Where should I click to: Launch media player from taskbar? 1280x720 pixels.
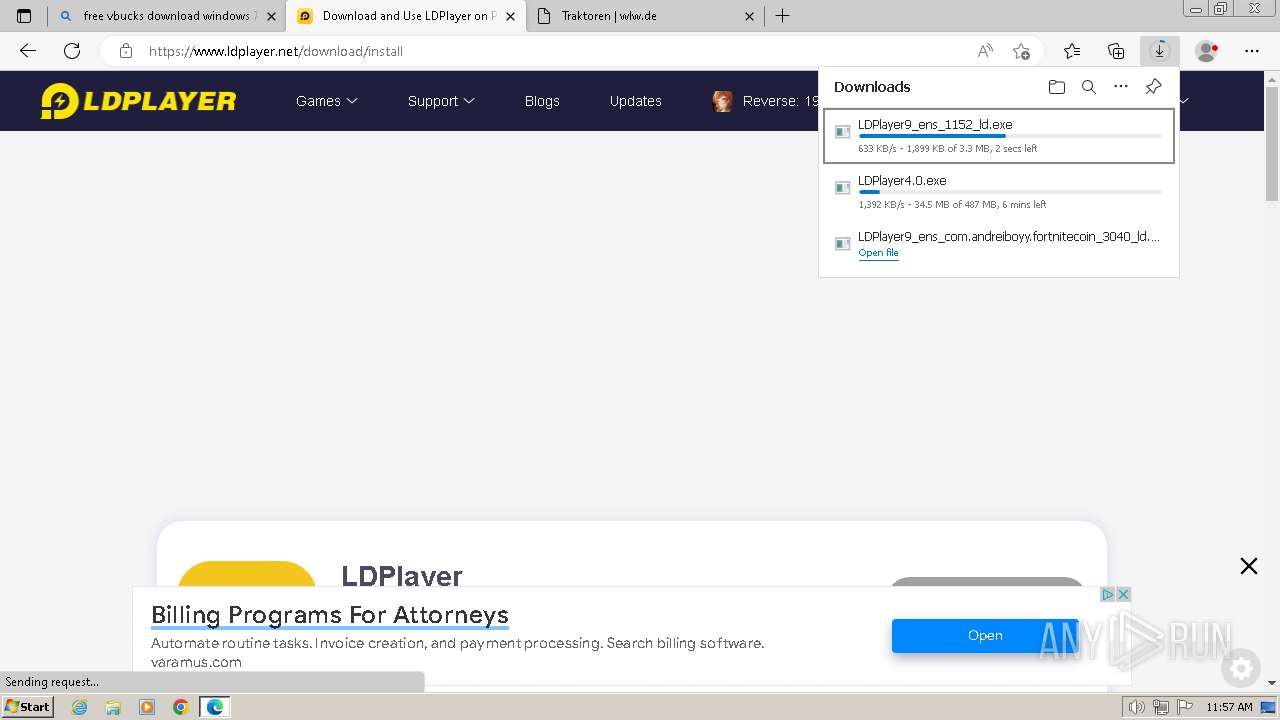tap(147, 707)
